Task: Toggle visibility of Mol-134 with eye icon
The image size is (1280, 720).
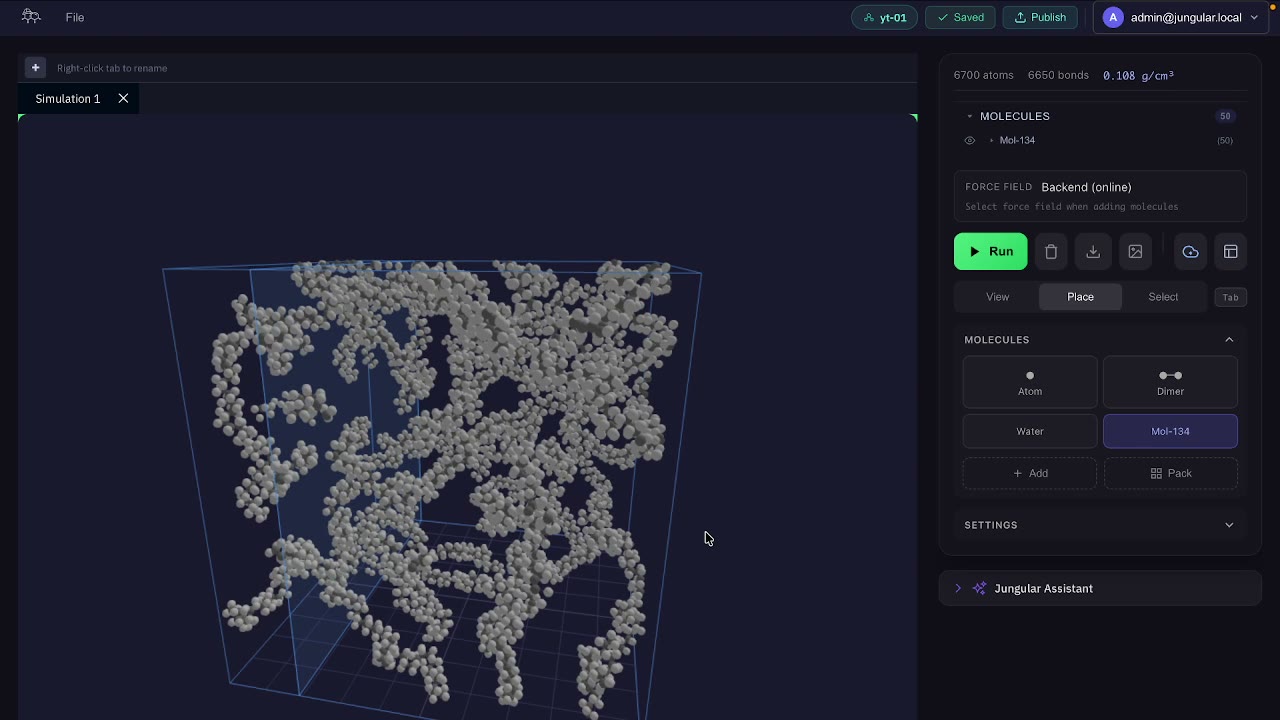Action: 969,140
